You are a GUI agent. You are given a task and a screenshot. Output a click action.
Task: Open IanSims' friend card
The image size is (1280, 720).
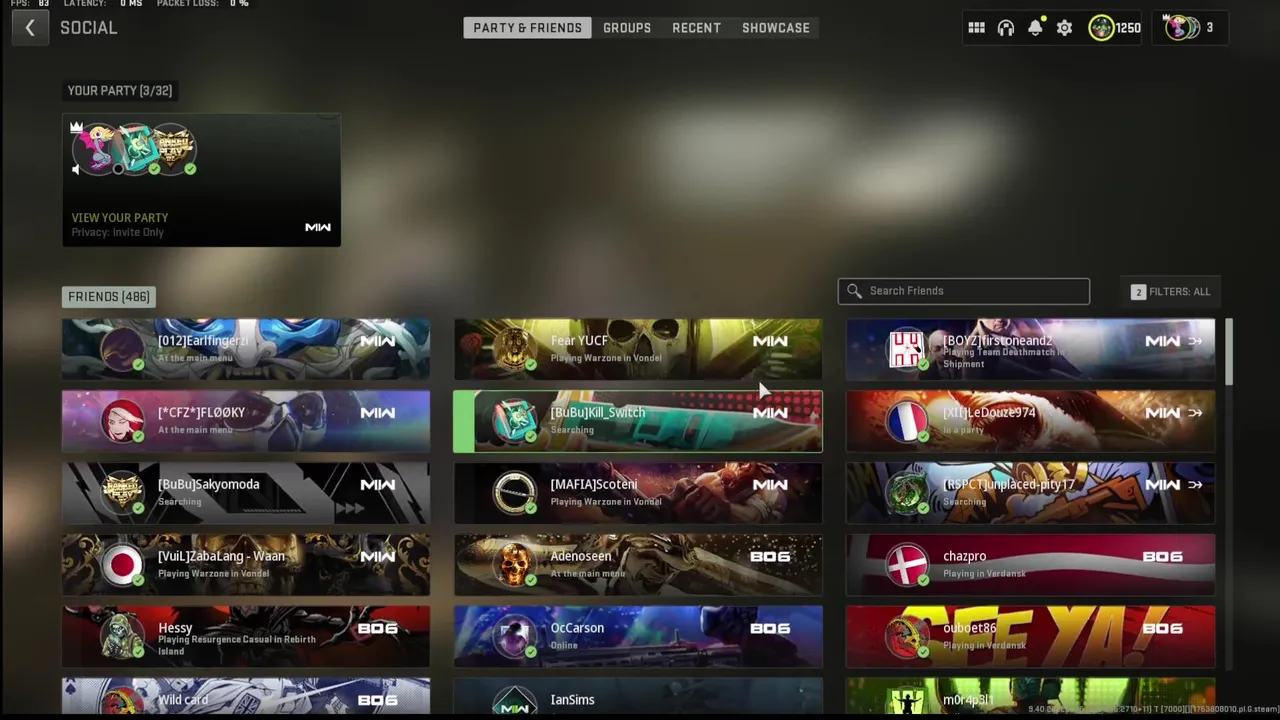point(638,696)
